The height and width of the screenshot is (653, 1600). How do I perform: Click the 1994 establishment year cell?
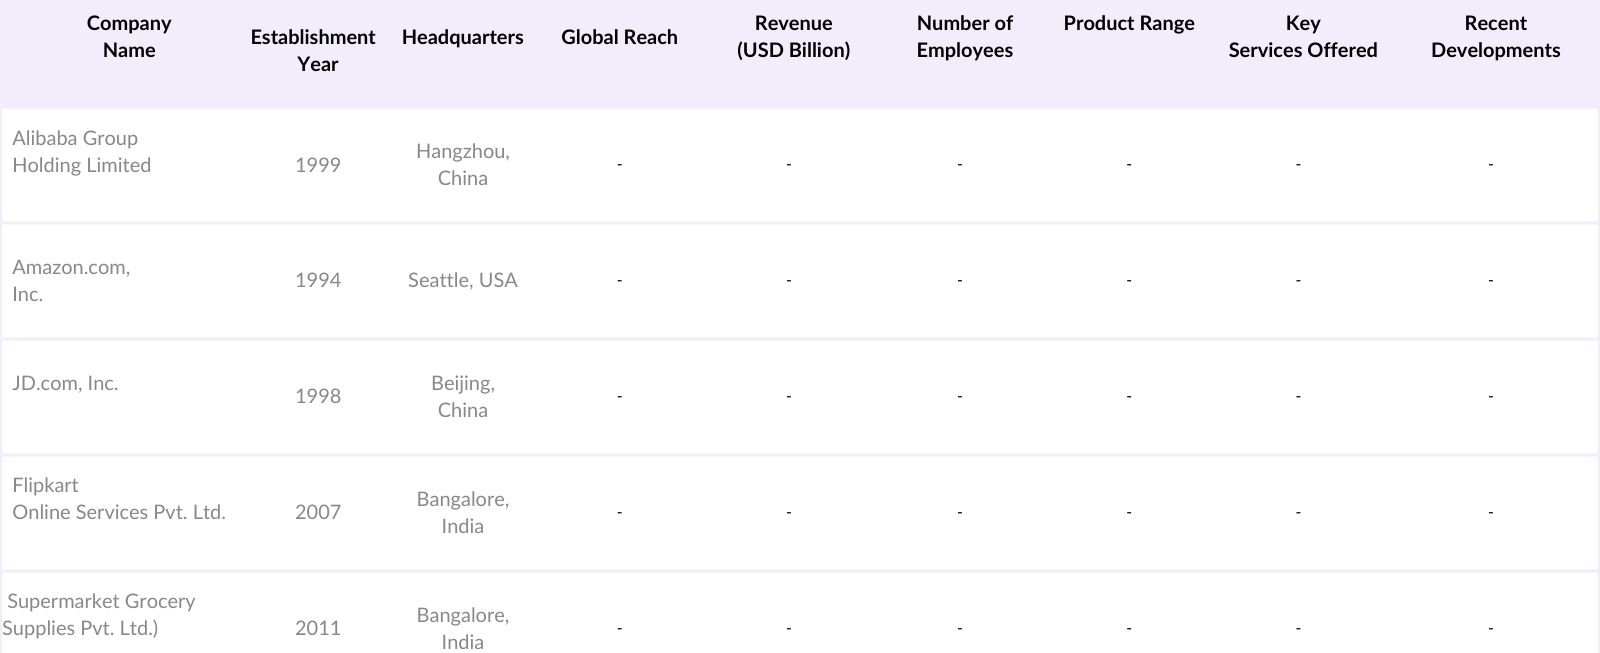tap(318, 281)
